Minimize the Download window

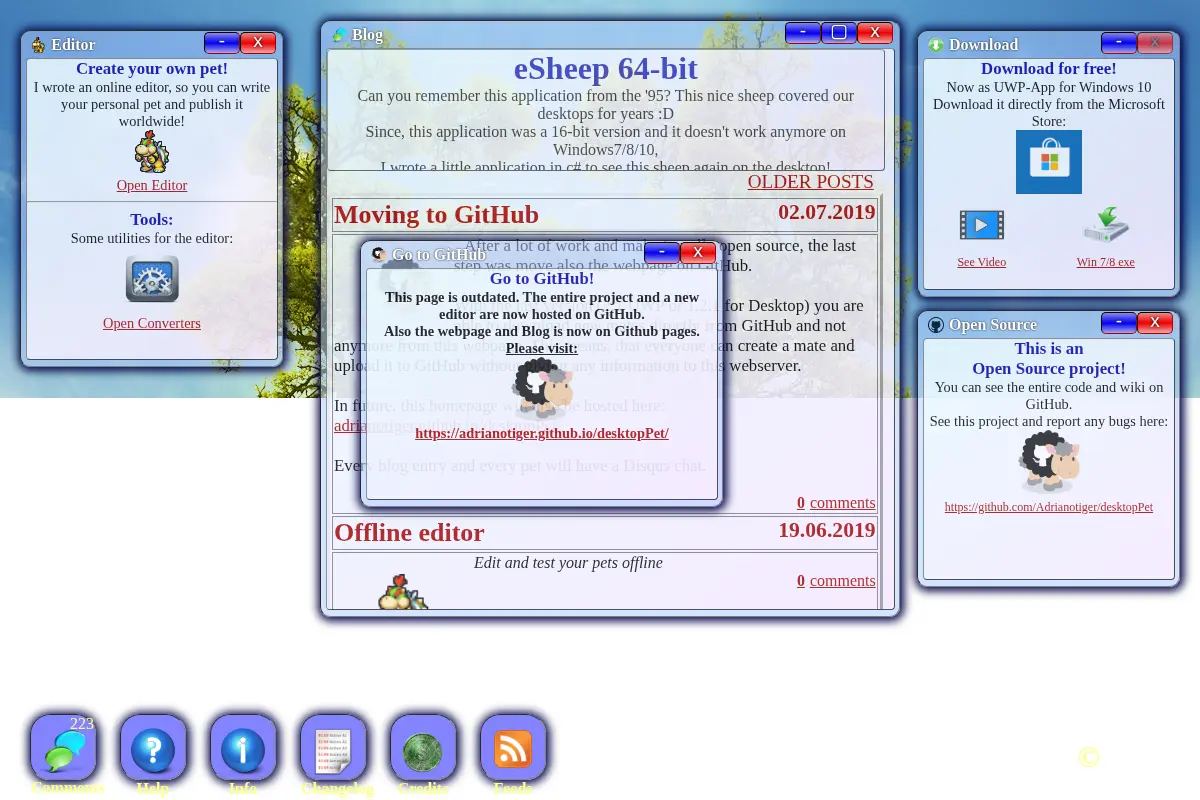1119,42
